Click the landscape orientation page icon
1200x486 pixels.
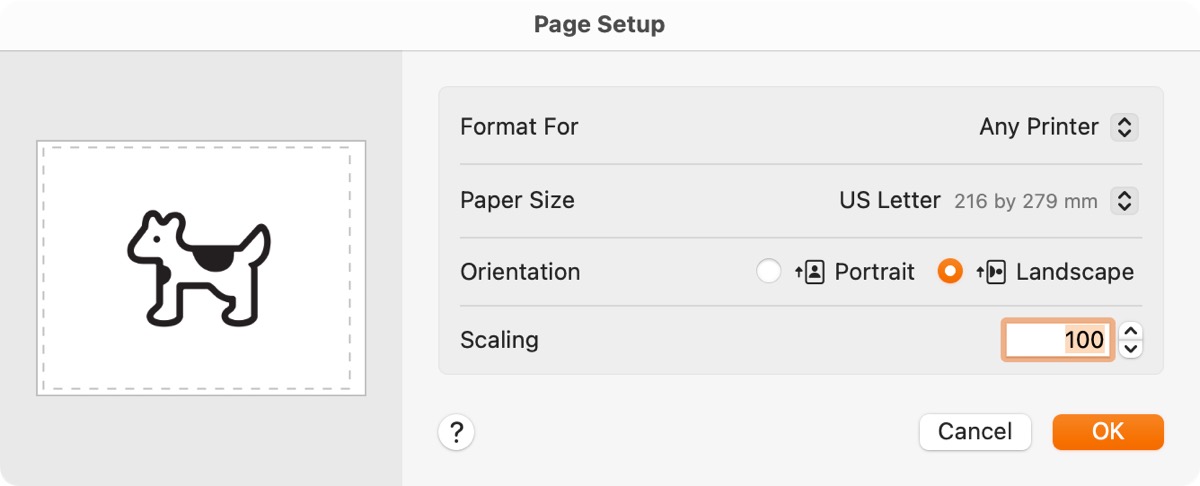pos(991,272)
